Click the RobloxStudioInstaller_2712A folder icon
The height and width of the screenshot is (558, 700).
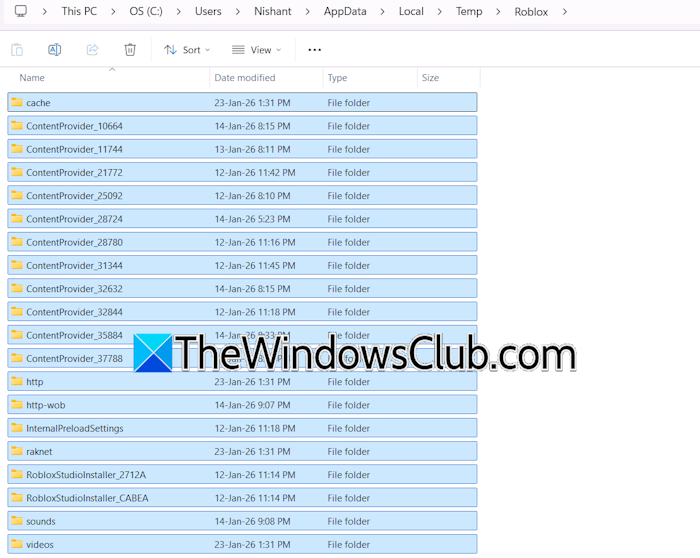(17, 474)
